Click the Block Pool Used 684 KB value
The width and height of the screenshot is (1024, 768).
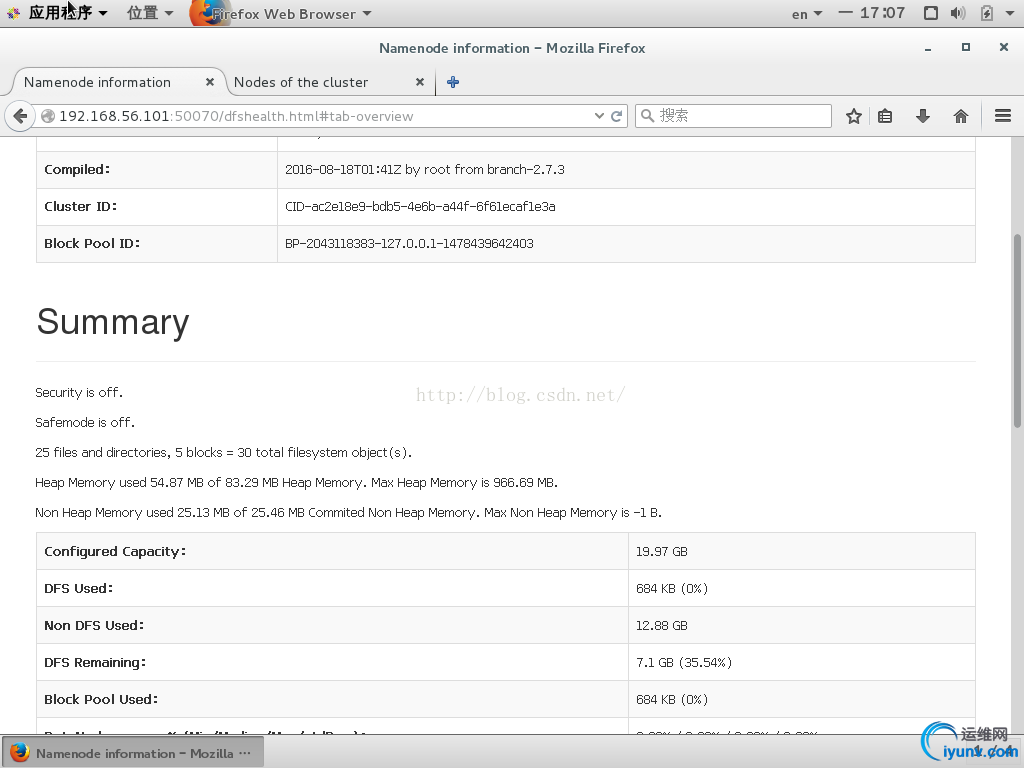pyautogui.click(x=672, y=699)
